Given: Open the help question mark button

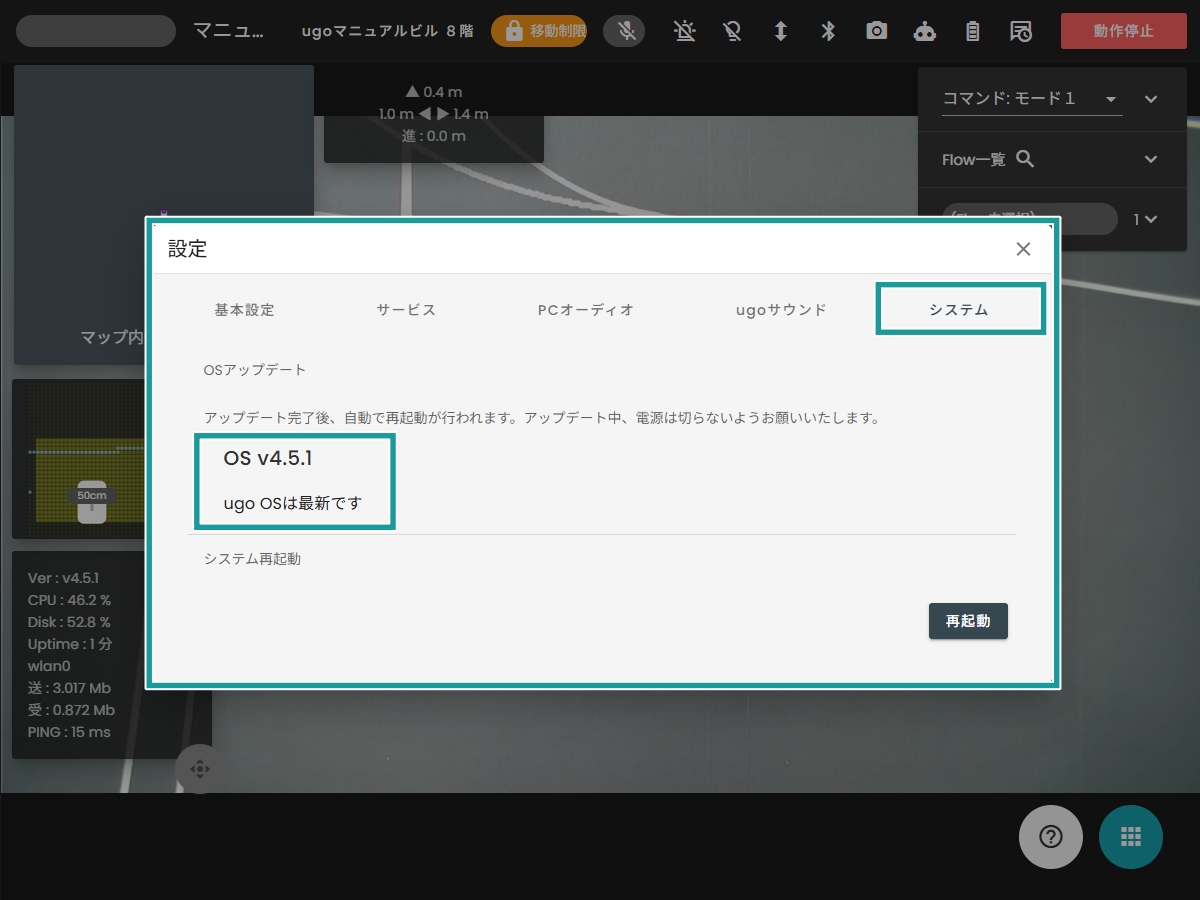Looking at the screenshot, I should [x=1051, y=837].
